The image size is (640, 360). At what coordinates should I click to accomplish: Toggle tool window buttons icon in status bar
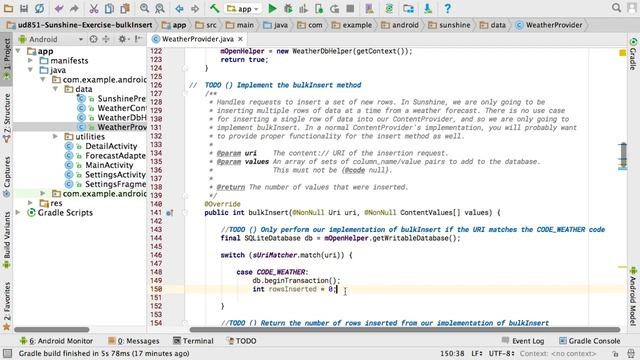point(7,353)
